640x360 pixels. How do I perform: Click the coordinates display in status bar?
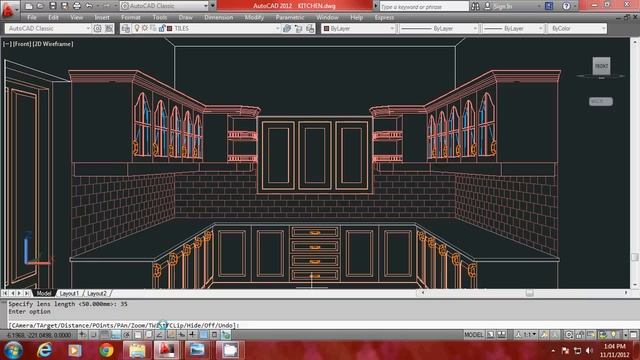pyautogui.click(x=40, y=335)
